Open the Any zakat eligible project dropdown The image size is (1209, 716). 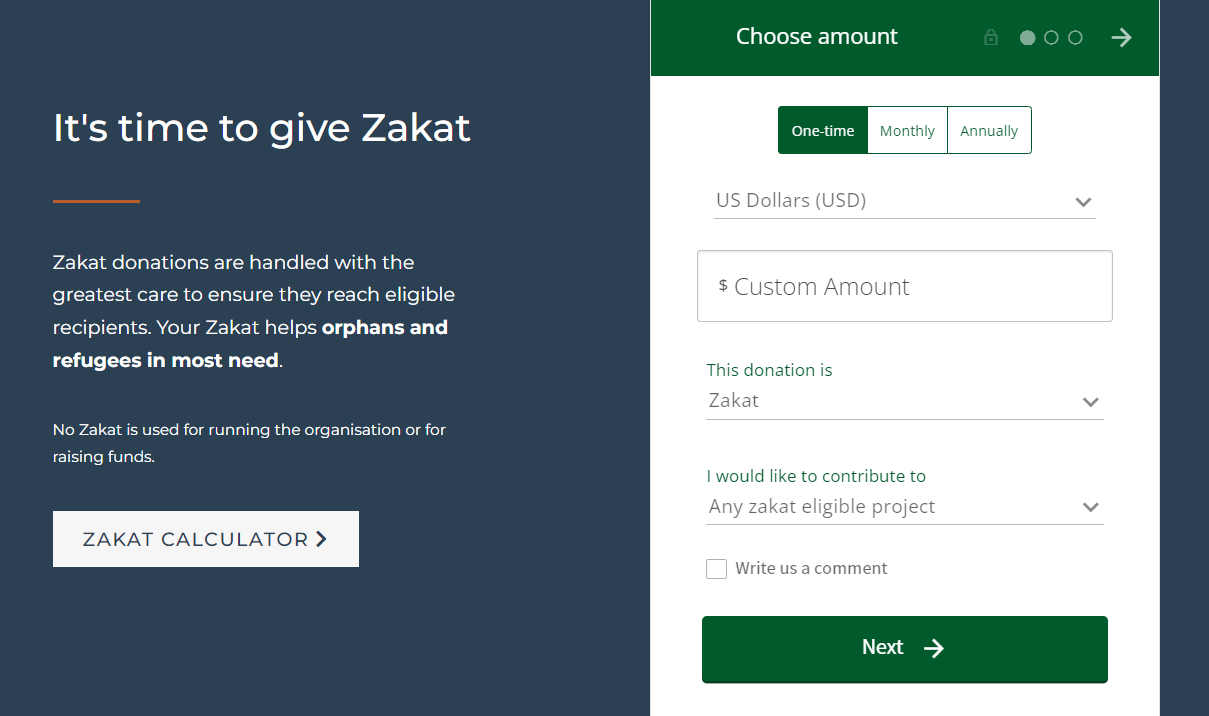[905, 507]
